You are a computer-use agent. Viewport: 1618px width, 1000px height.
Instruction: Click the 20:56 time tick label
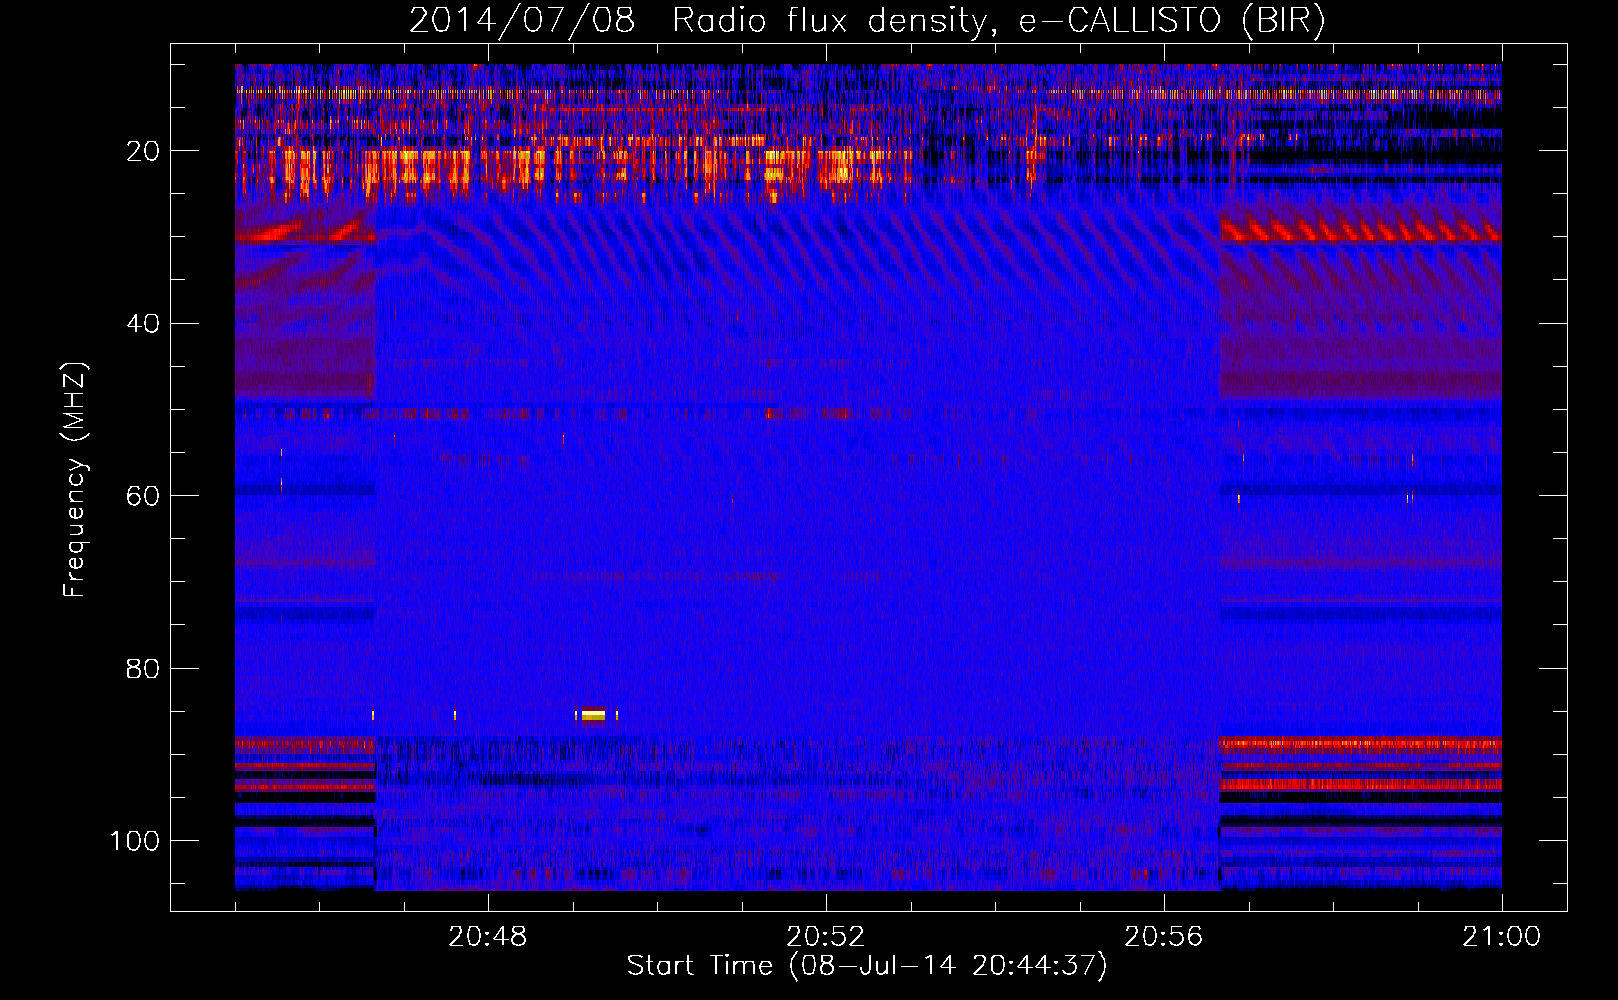point(1163,937)
